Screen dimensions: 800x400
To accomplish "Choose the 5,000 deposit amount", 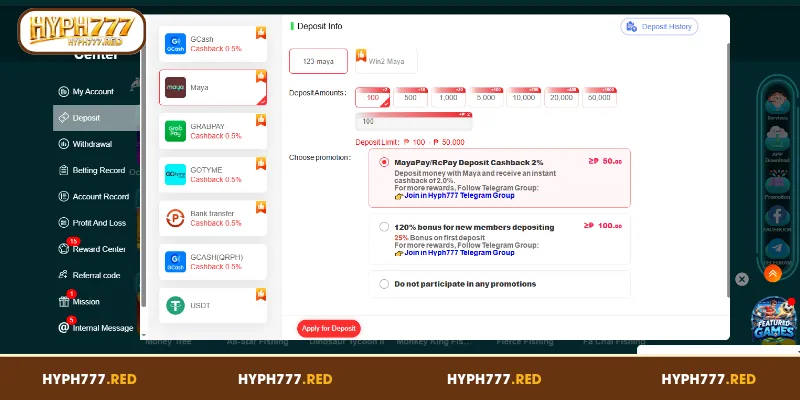I will (x=486, y=97).
